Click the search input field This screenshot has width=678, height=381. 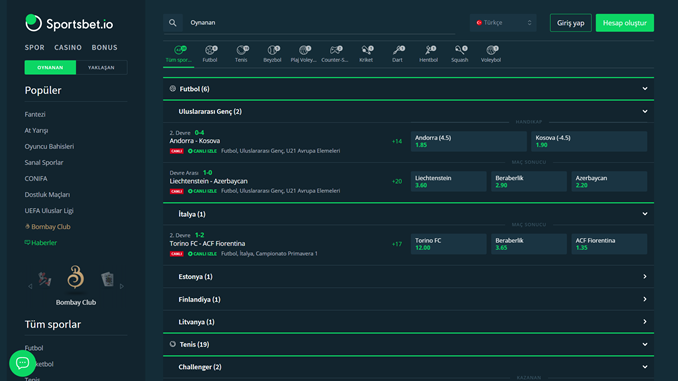[320, 23]
